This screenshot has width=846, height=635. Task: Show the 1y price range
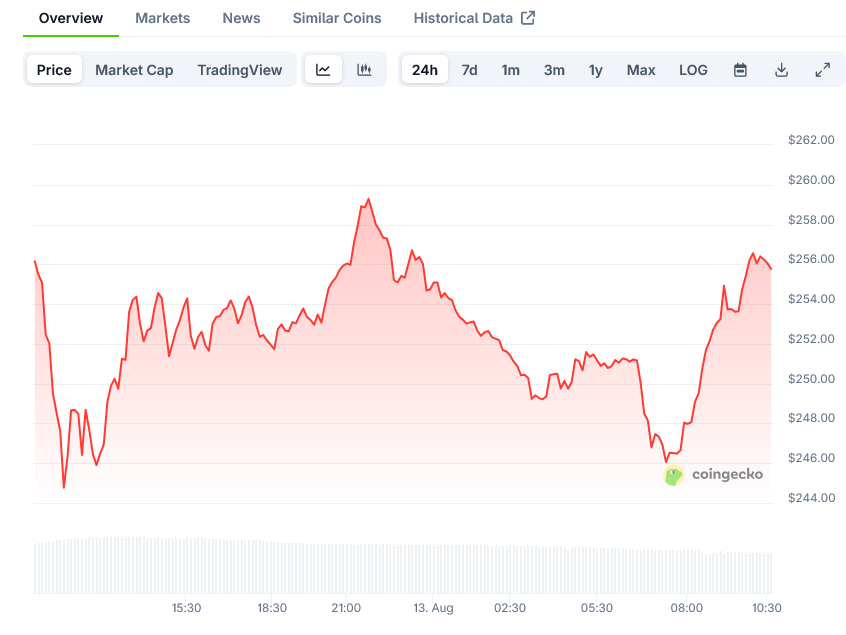(x=595, y=70)
